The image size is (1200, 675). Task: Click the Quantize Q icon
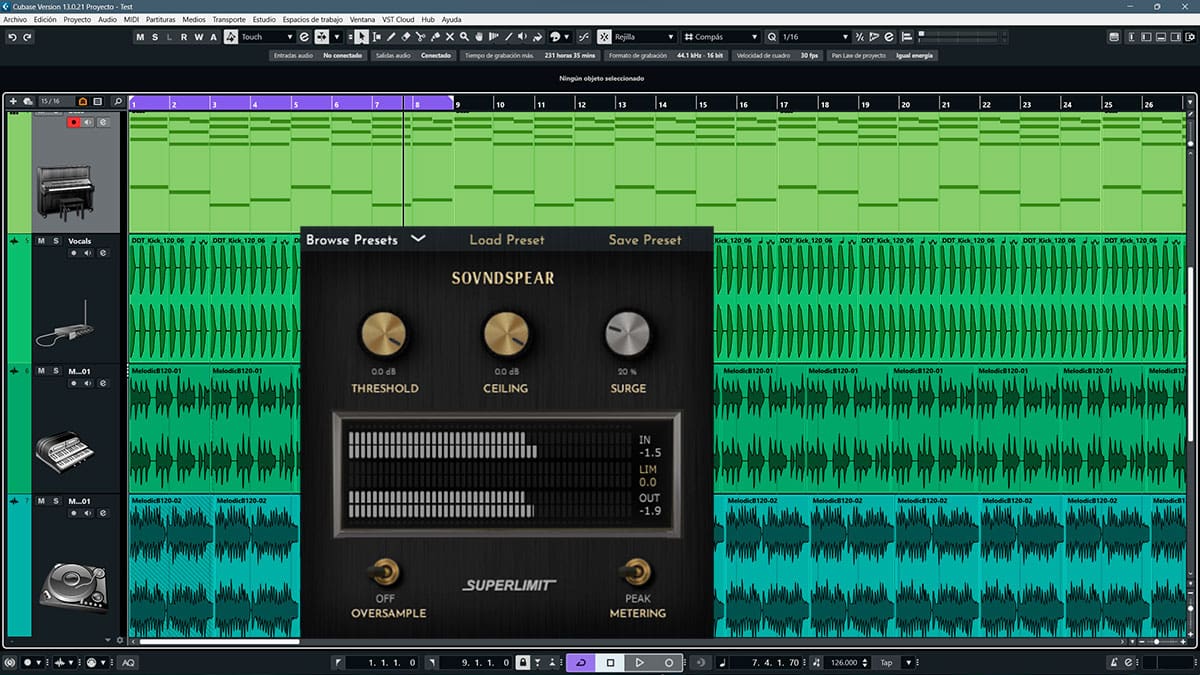772,37
